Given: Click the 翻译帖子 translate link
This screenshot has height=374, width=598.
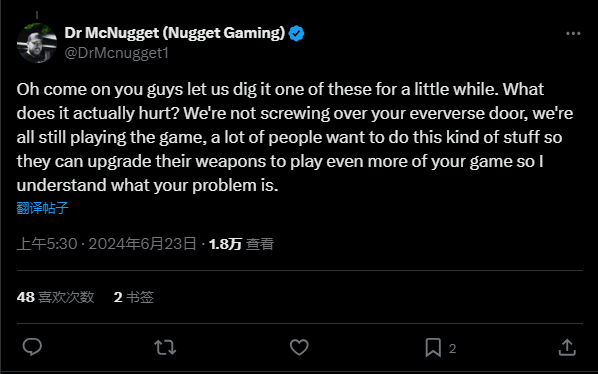Looking at the screenshot, I should (x=42, y=208).
